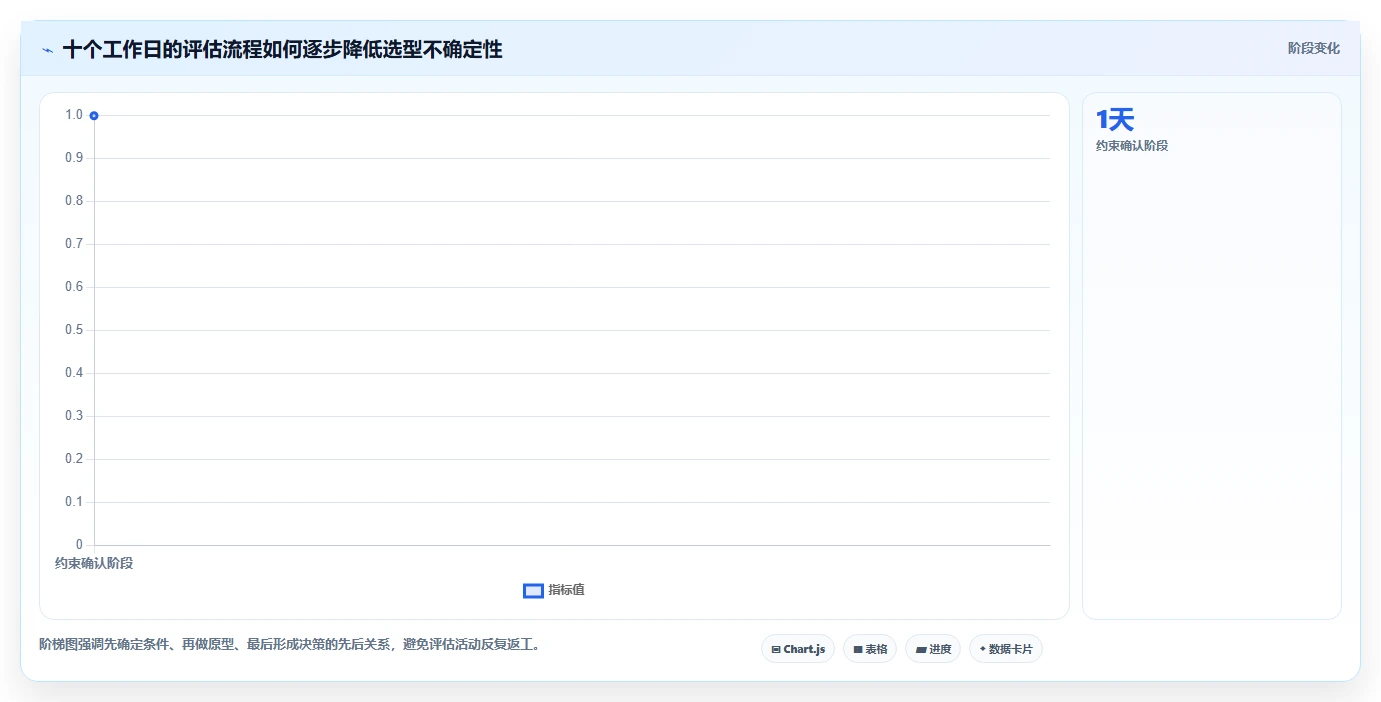Image resolution: width=1381 pixels, height=702 pixels.
Task: Click the 约束确认阶段 caption in the side card
Action: 1132,146
